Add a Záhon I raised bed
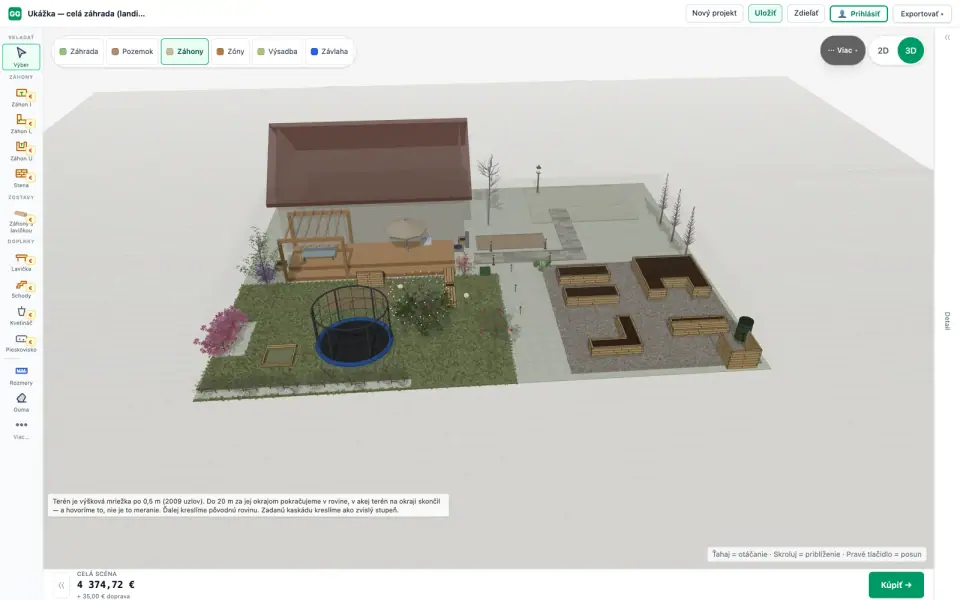The height and width of the screenshot is (600, 960). coord(21,97)
